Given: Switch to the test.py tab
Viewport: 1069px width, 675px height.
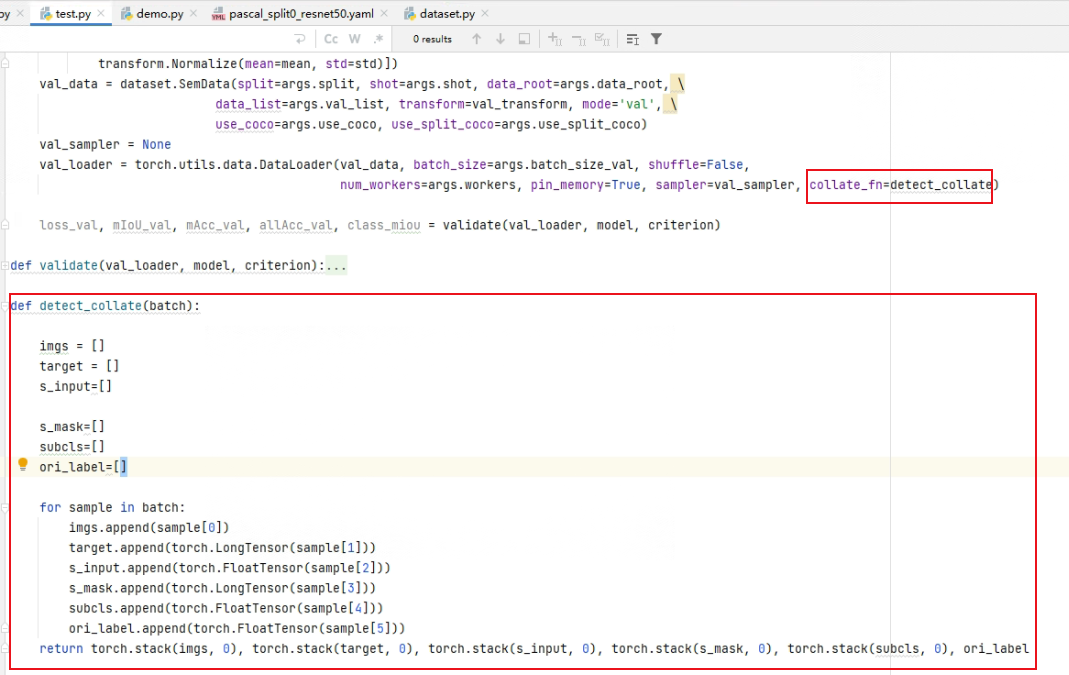Looking at the screenshot, I should click(x=73, y=14).
